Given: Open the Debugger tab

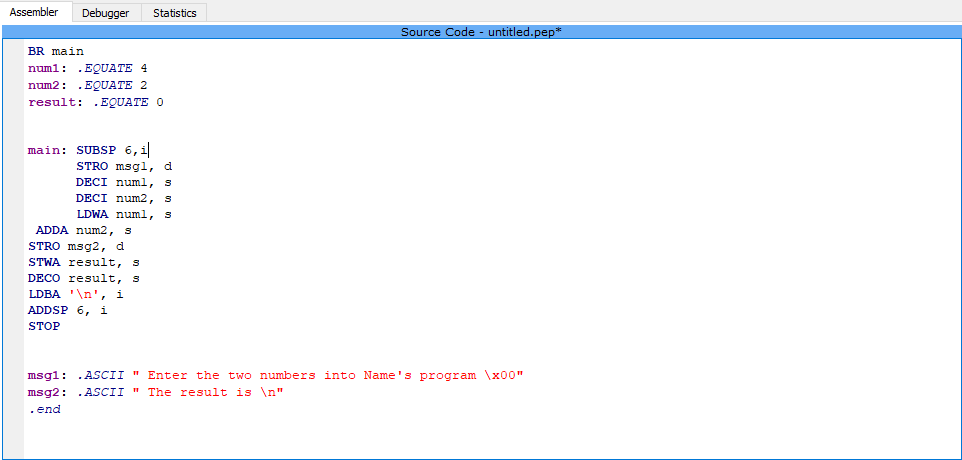Looking at the screenshot, I should (106, 12).
